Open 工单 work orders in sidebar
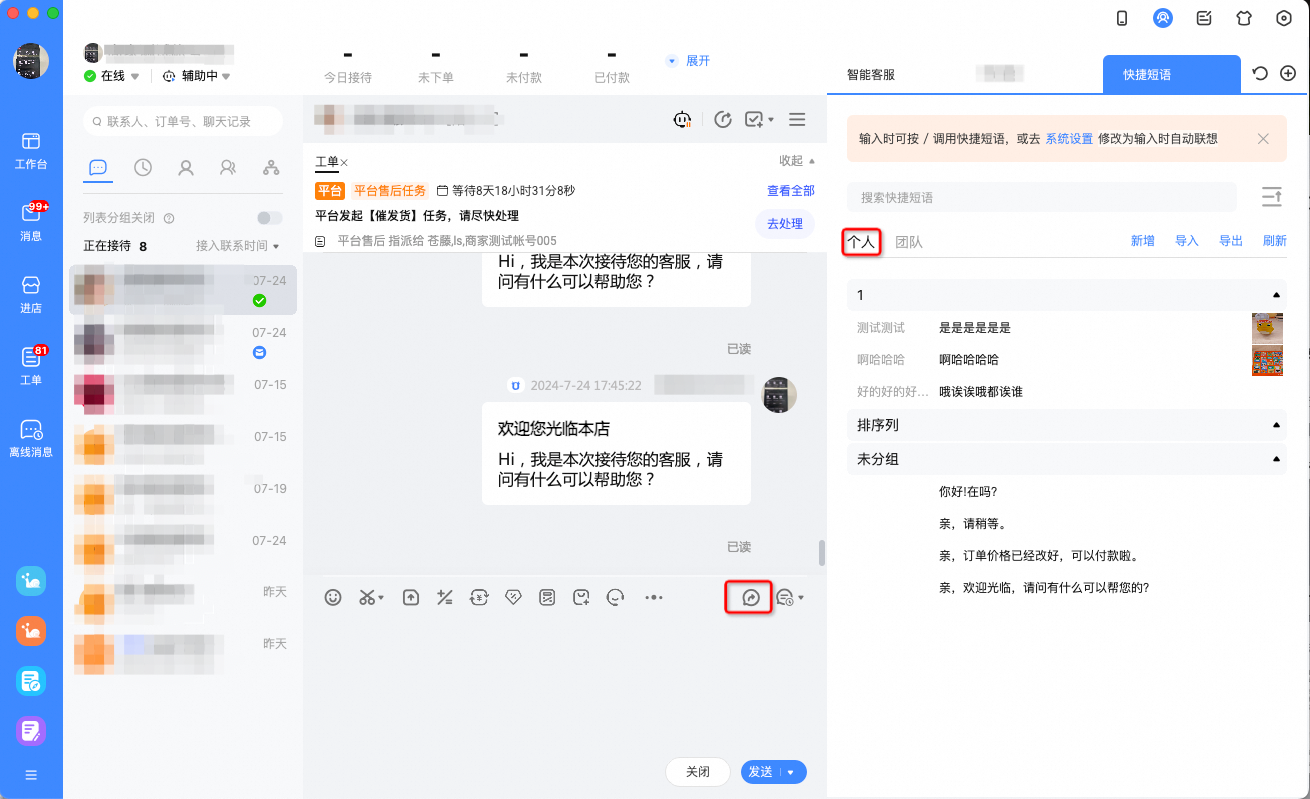The width and height of the screenshot is (1310, 799). [31, 366]
